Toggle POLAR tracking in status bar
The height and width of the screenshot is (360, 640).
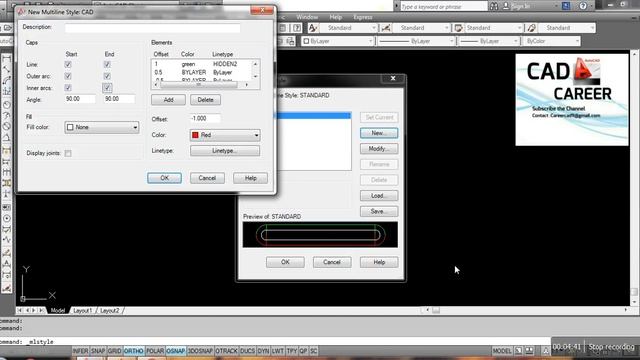(x=155, y=351)
